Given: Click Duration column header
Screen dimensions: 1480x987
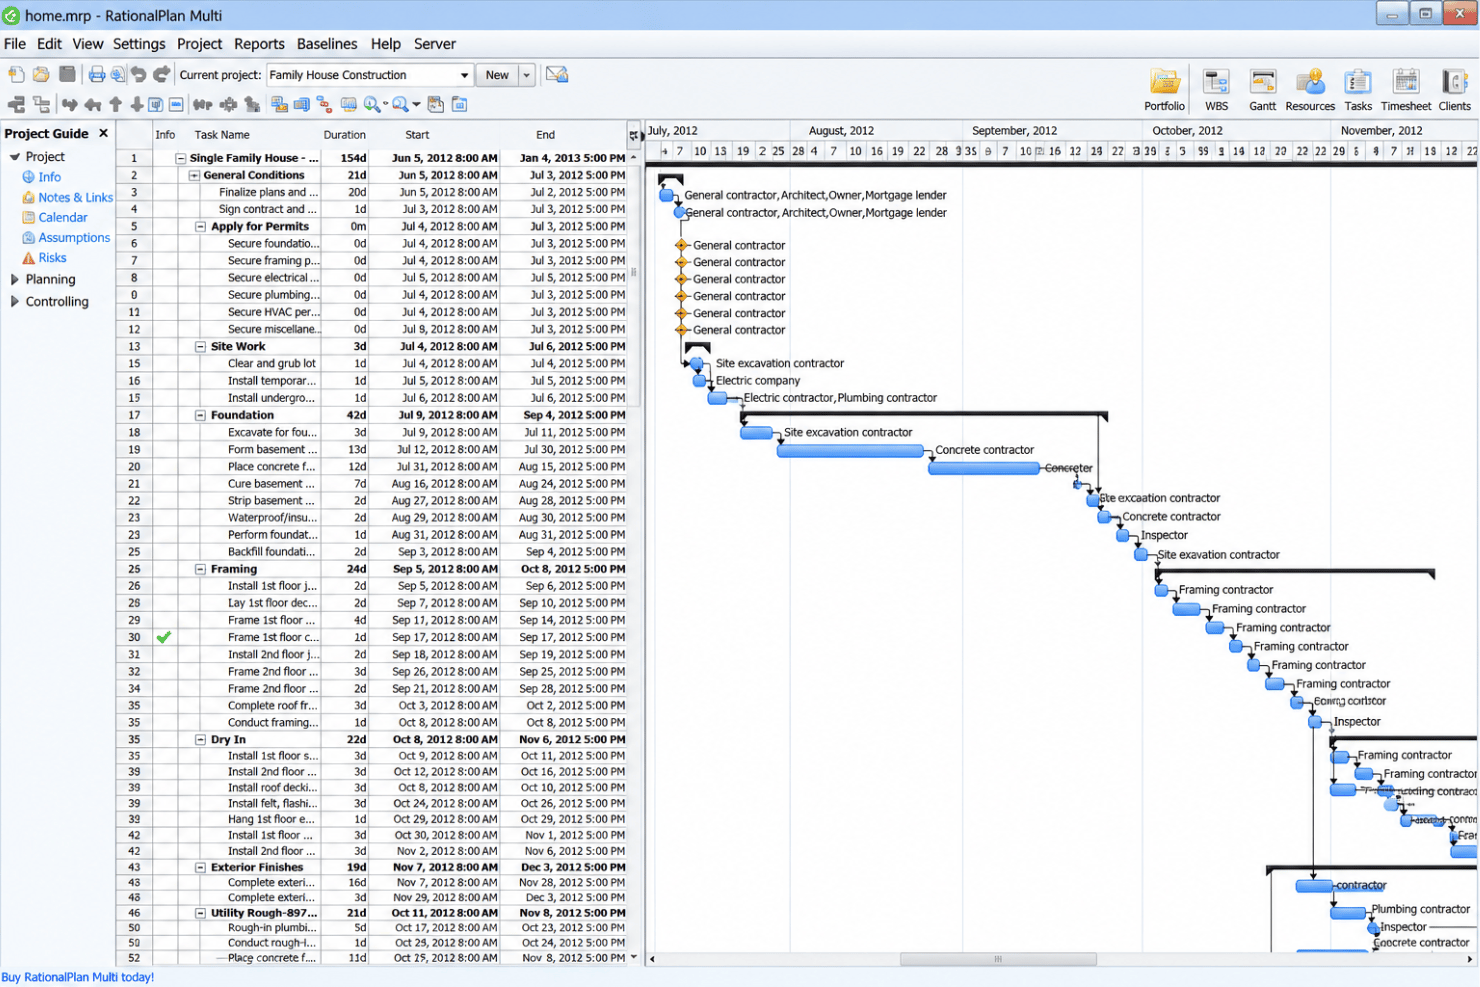Looking at the screenshot, I should click(344, 135).
